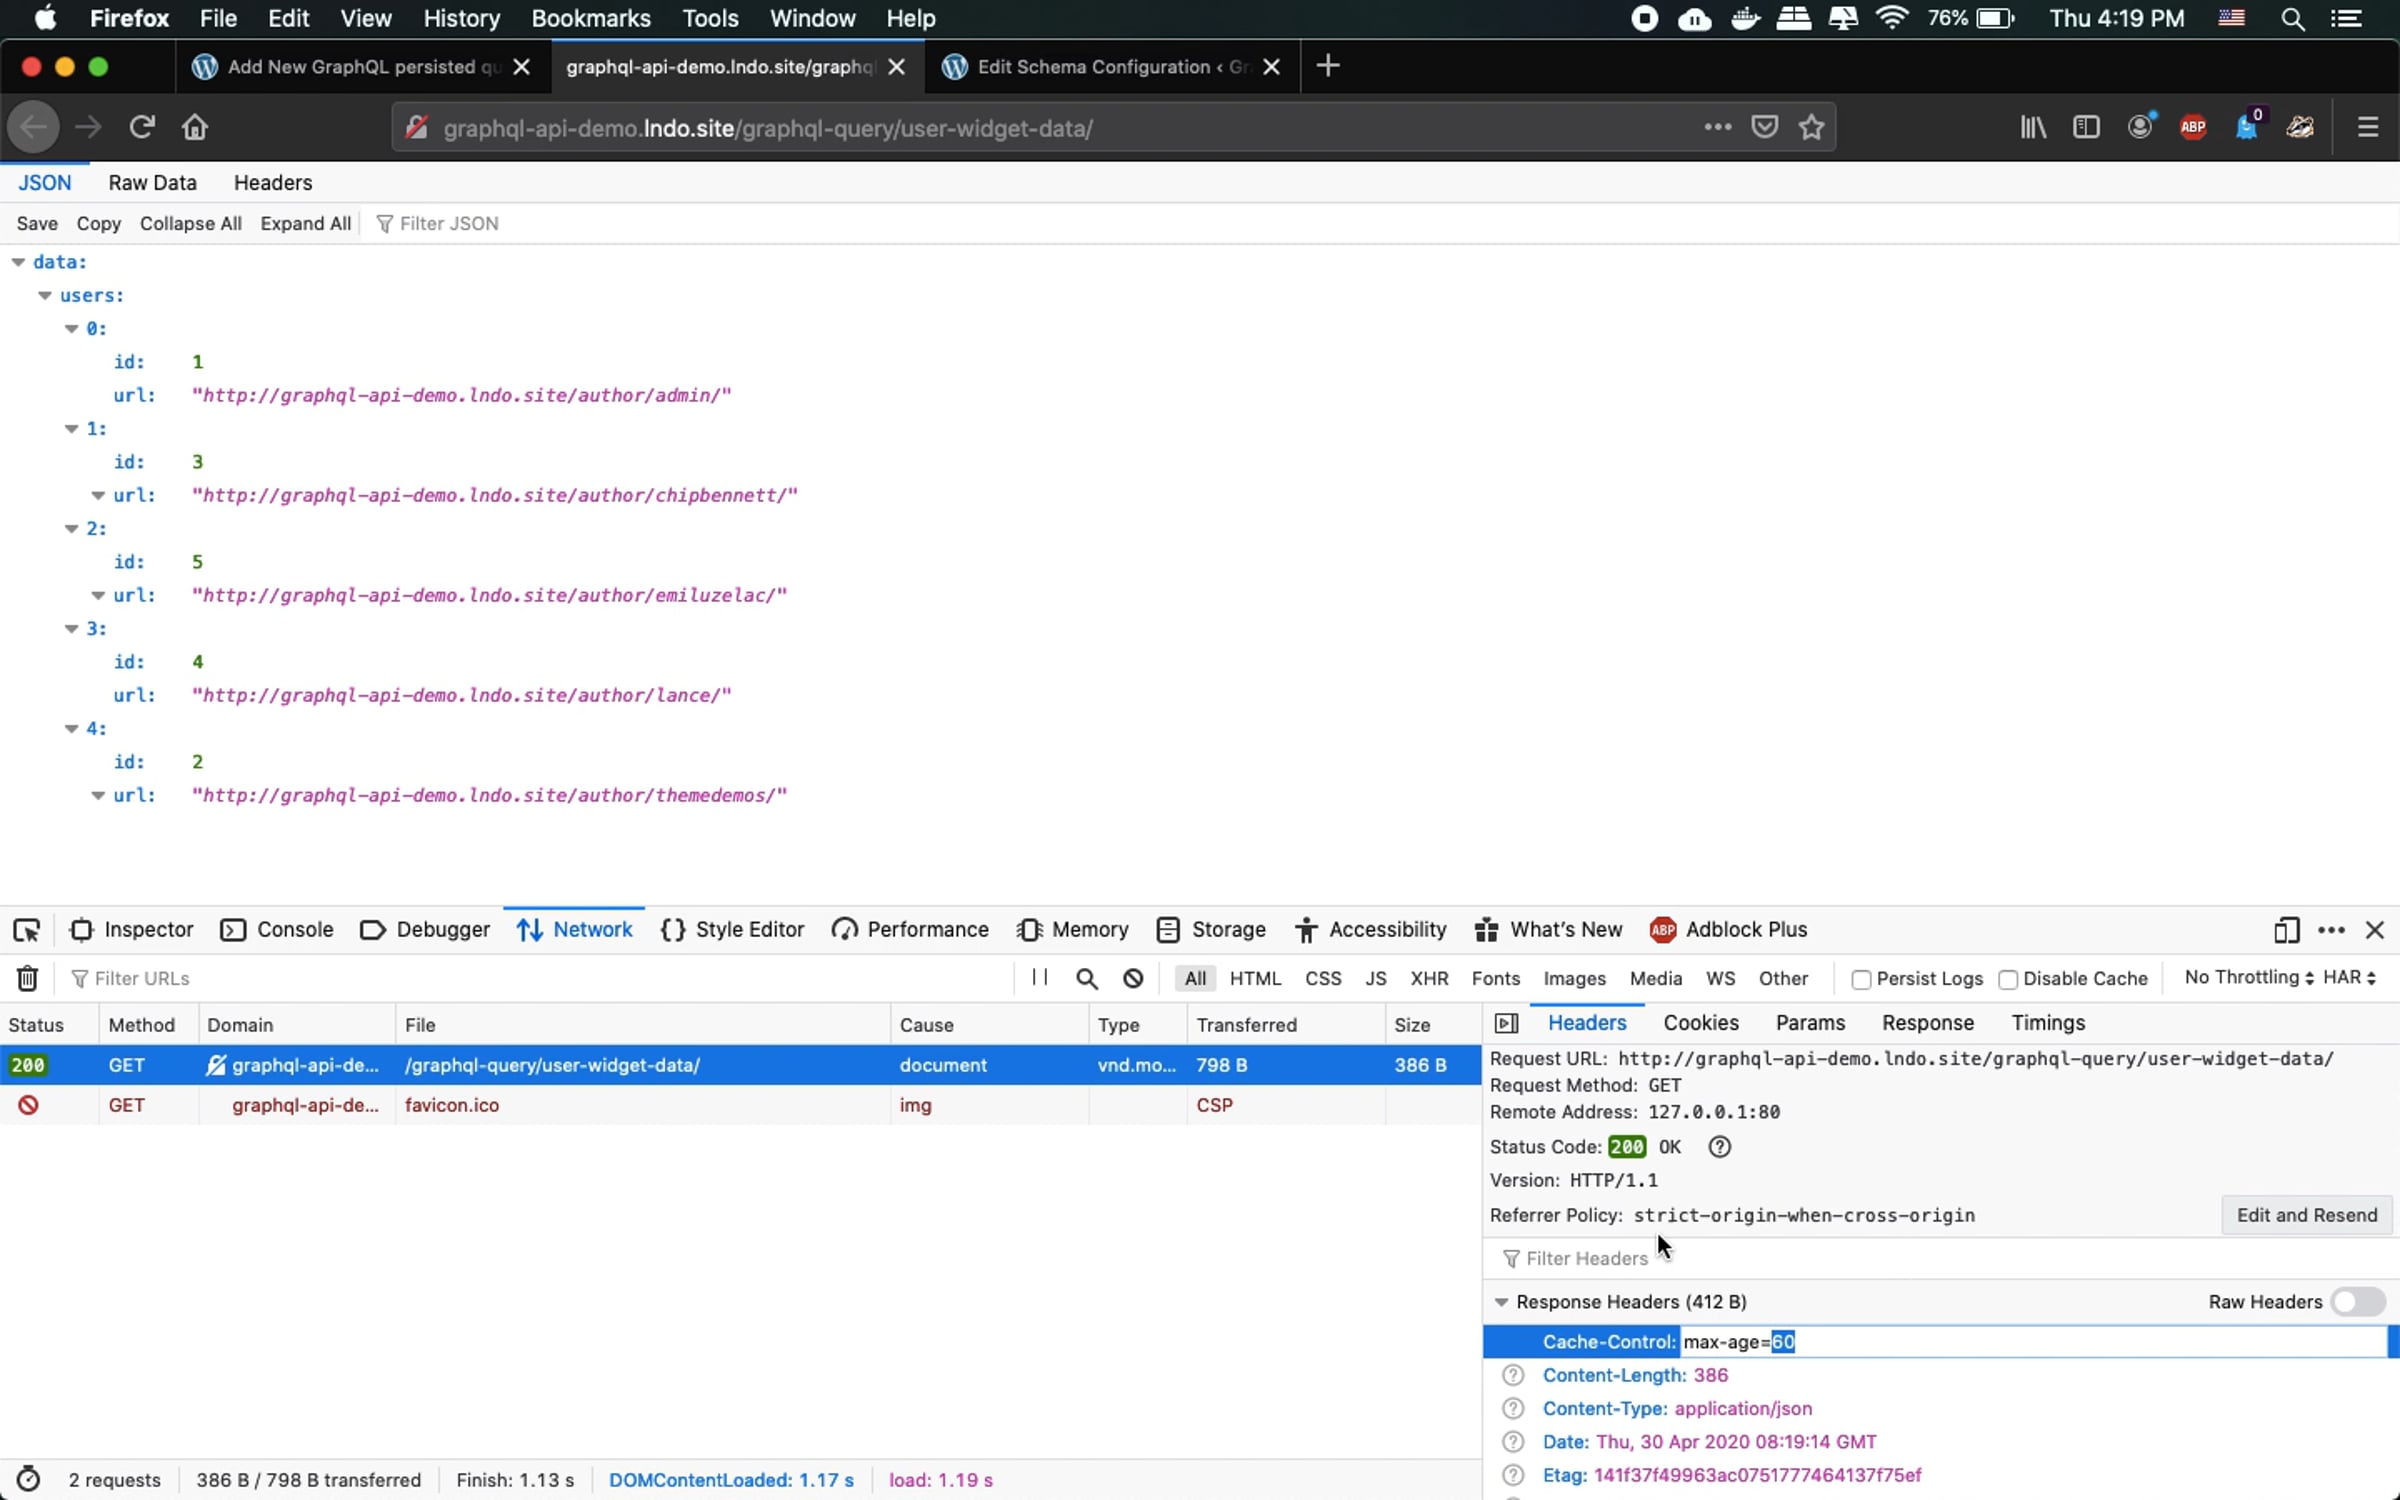Collapse users item 0

tap(71, 328)
